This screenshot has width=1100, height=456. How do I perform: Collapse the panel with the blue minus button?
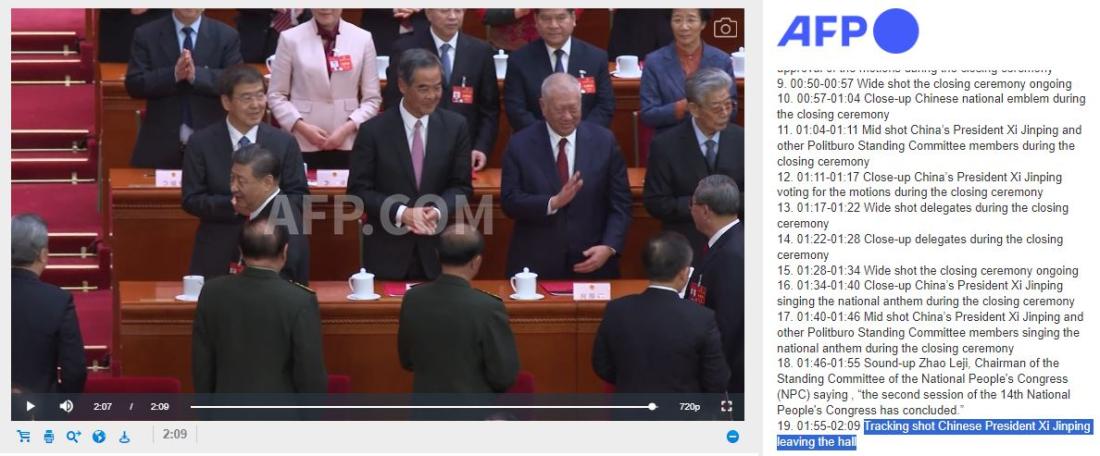(732, 436)
